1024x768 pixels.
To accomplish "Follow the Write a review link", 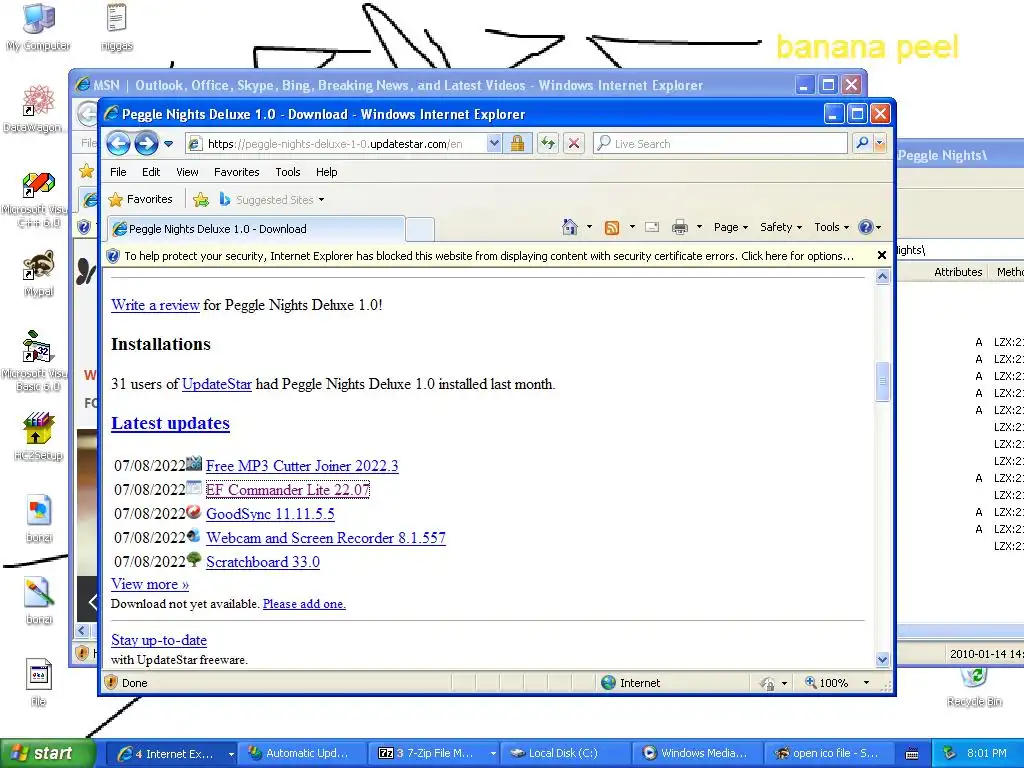I will tap(155, 305).
